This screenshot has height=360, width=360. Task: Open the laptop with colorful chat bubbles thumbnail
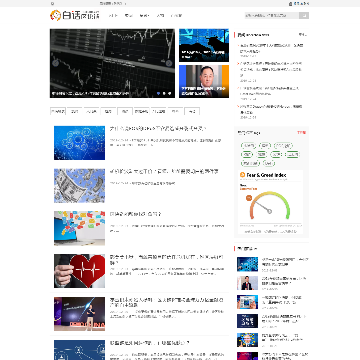[79, 228]
